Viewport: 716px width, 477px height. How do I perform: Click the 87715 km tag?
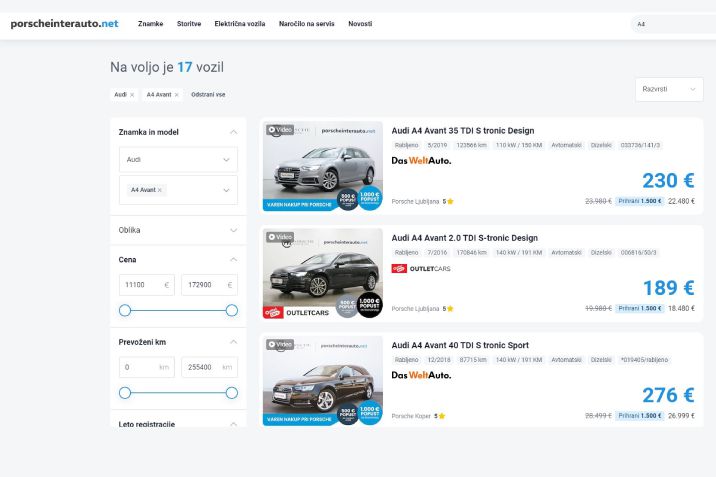tap(473, 360)
